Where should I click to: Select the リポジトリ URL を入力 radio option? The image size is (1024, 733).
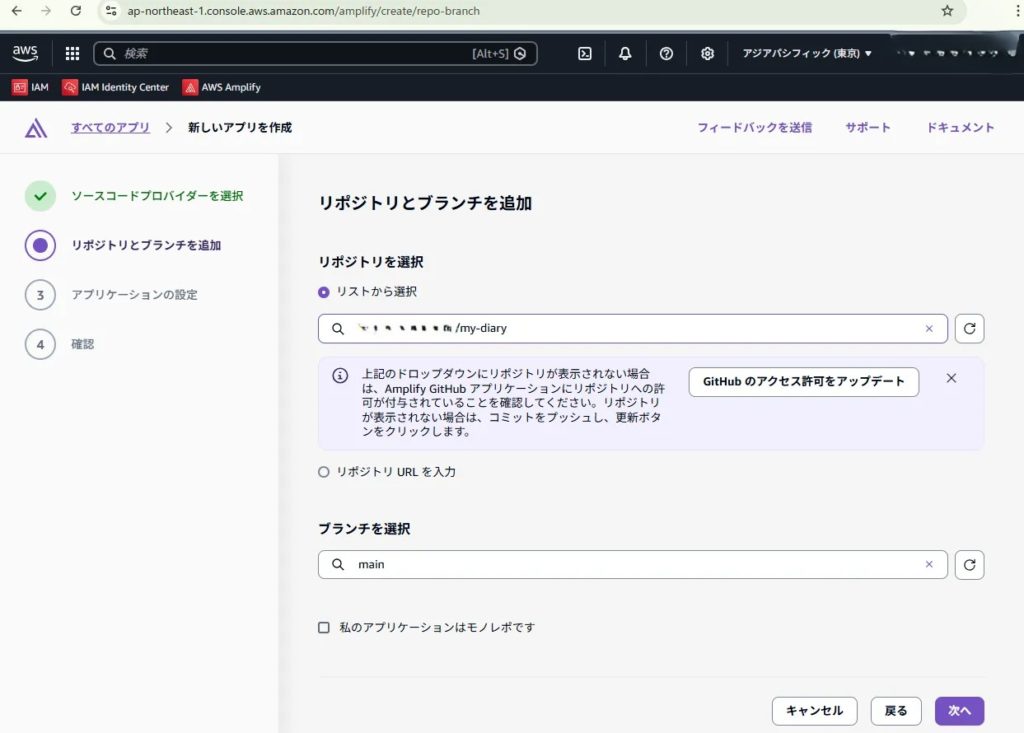tap(324, 472)
